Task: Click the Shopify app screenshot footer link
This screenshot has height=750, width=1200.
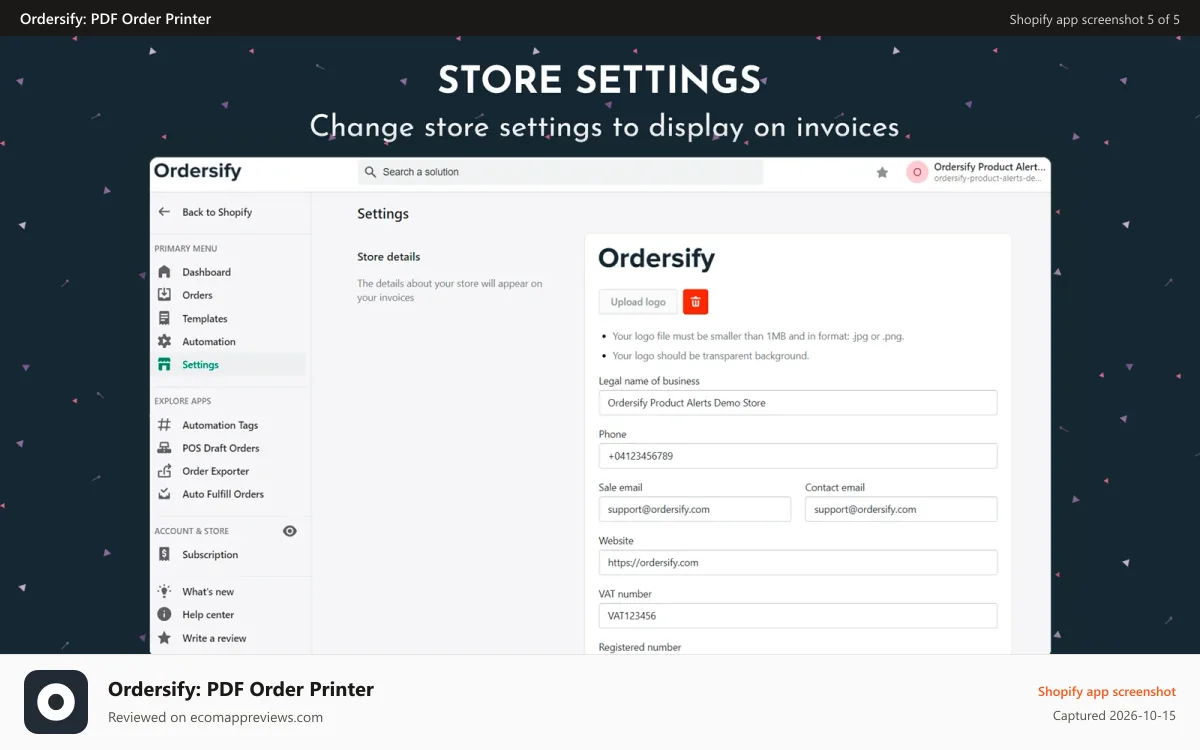Action: point(1107,691)
